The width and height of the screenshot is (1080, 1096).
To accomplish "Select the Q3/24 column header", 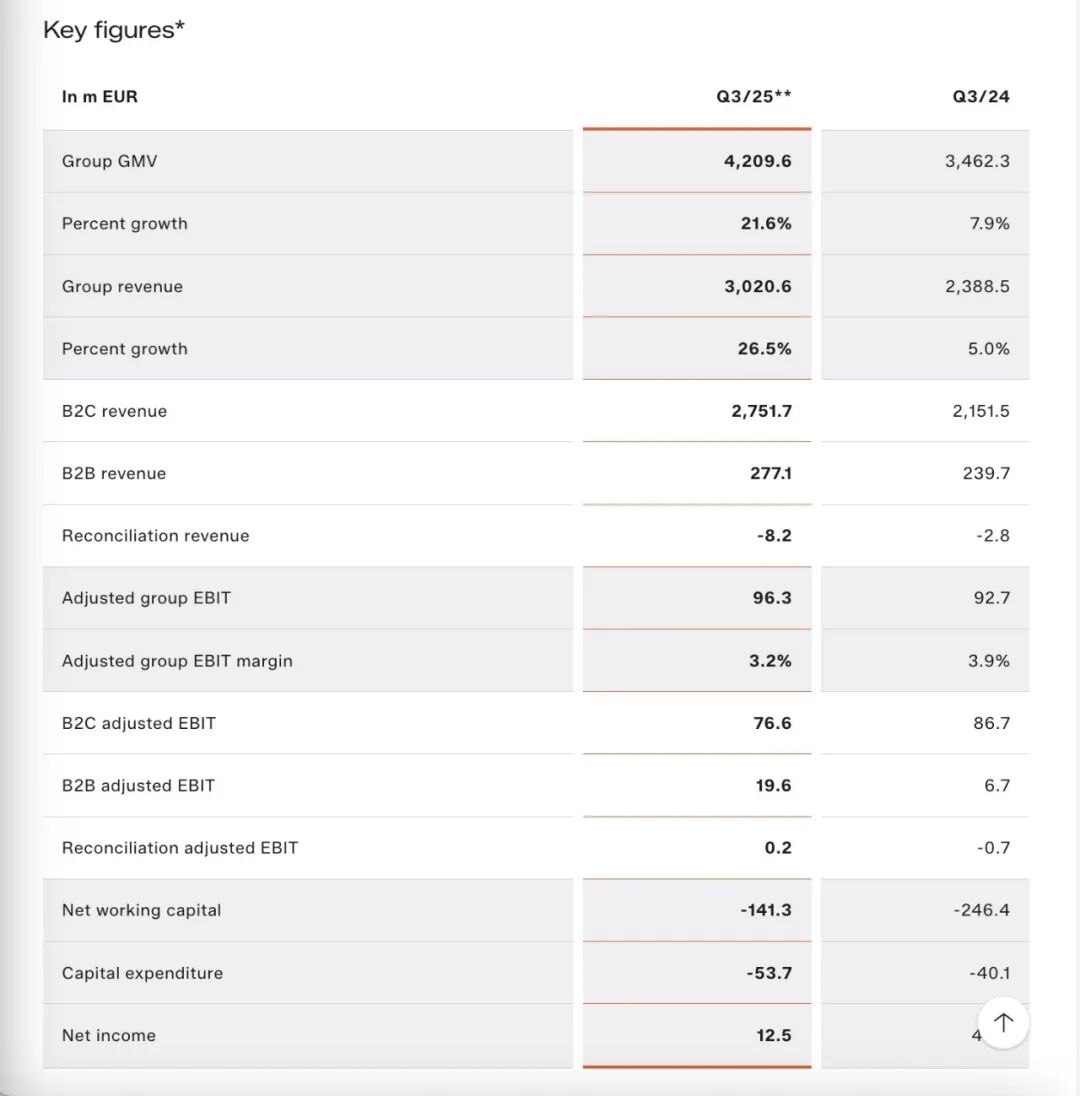I will tap(980, 96).
